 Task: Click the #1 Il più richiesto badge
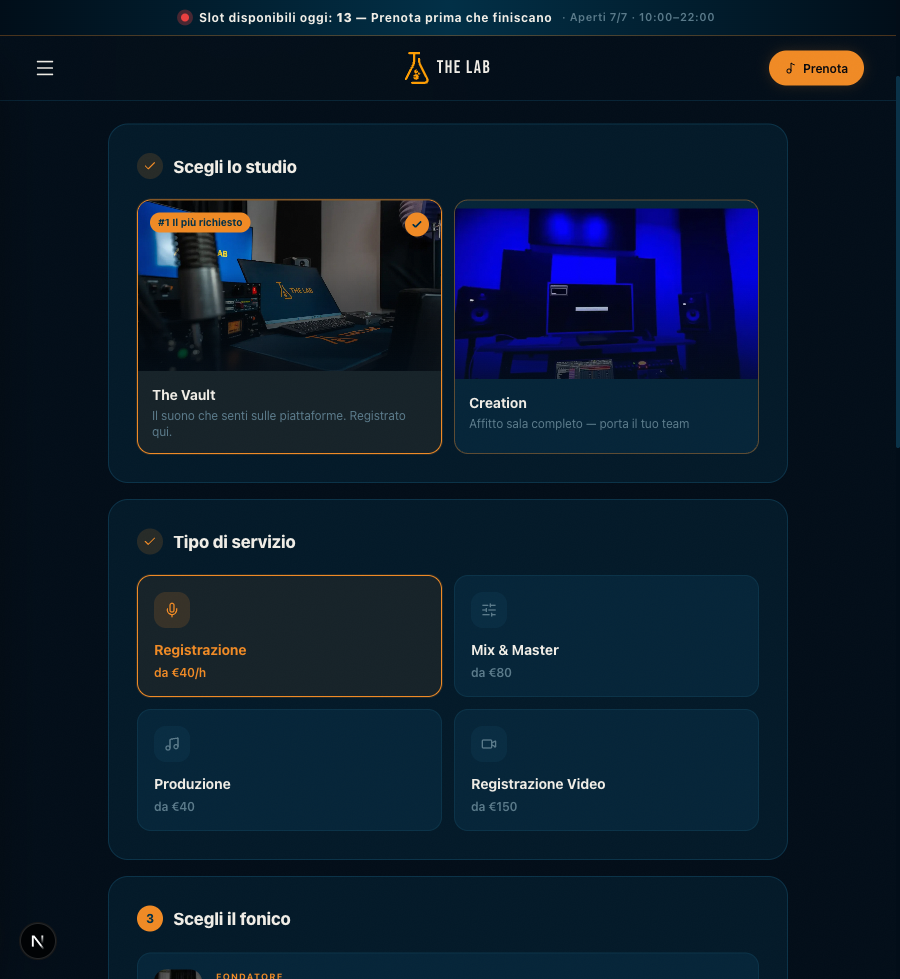coord(200,222)
